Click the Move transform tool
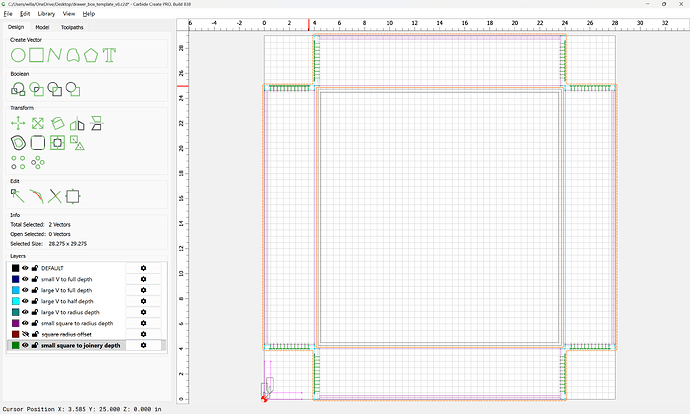 tap(18, 123)
